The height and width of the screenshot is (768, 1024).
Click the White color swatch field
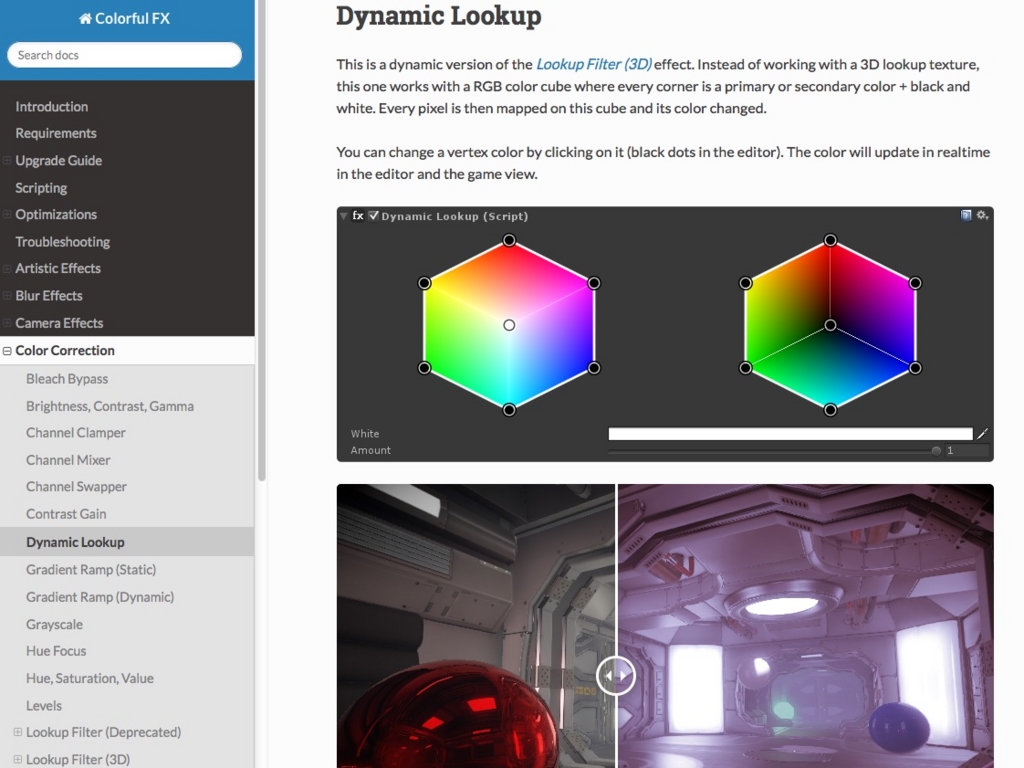790,434
